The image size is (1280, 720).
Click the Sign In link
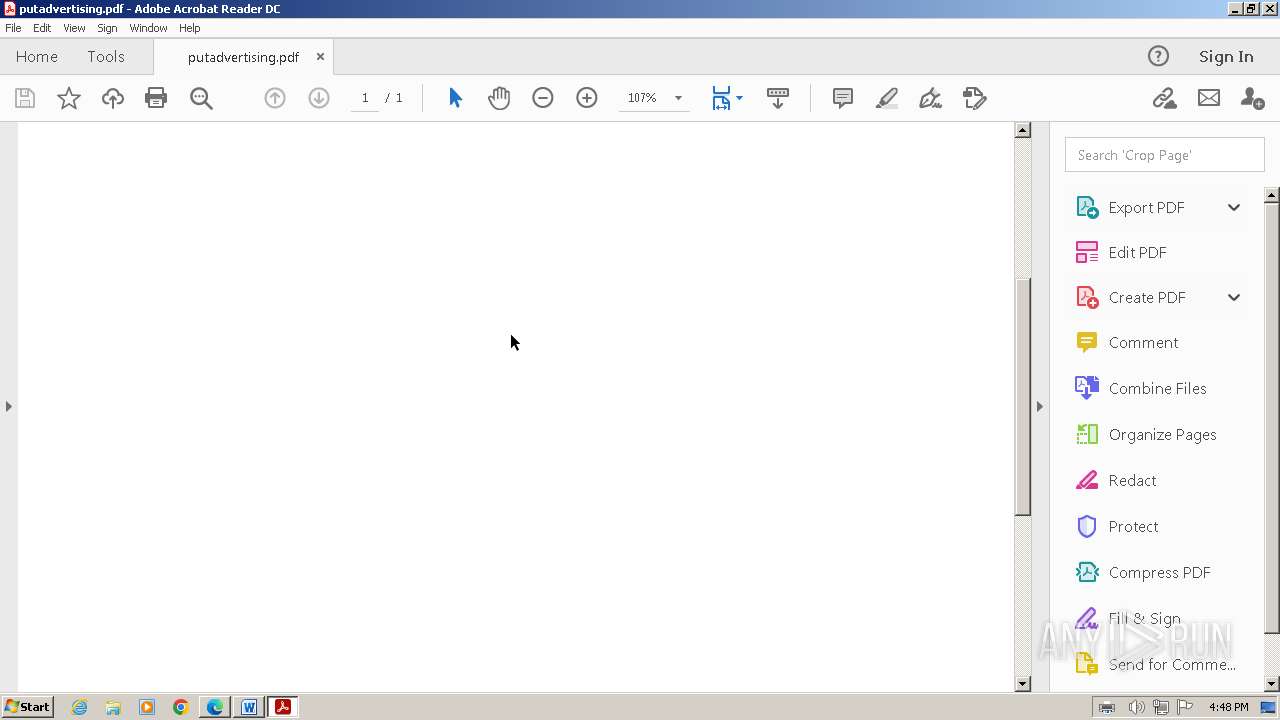(x=1226, y=57)
